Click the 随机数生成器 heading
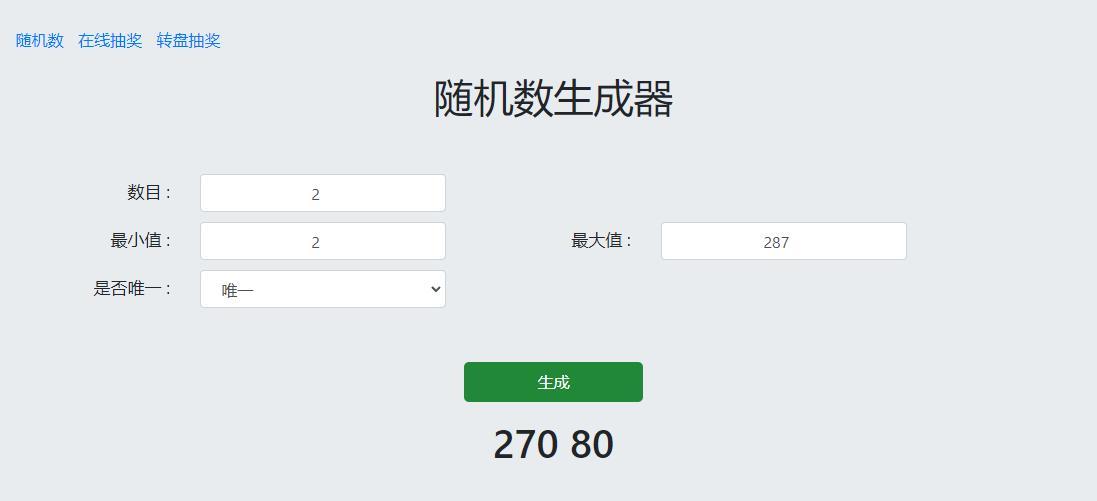Viewport: 1097px width, 501px height. [553, 99]
